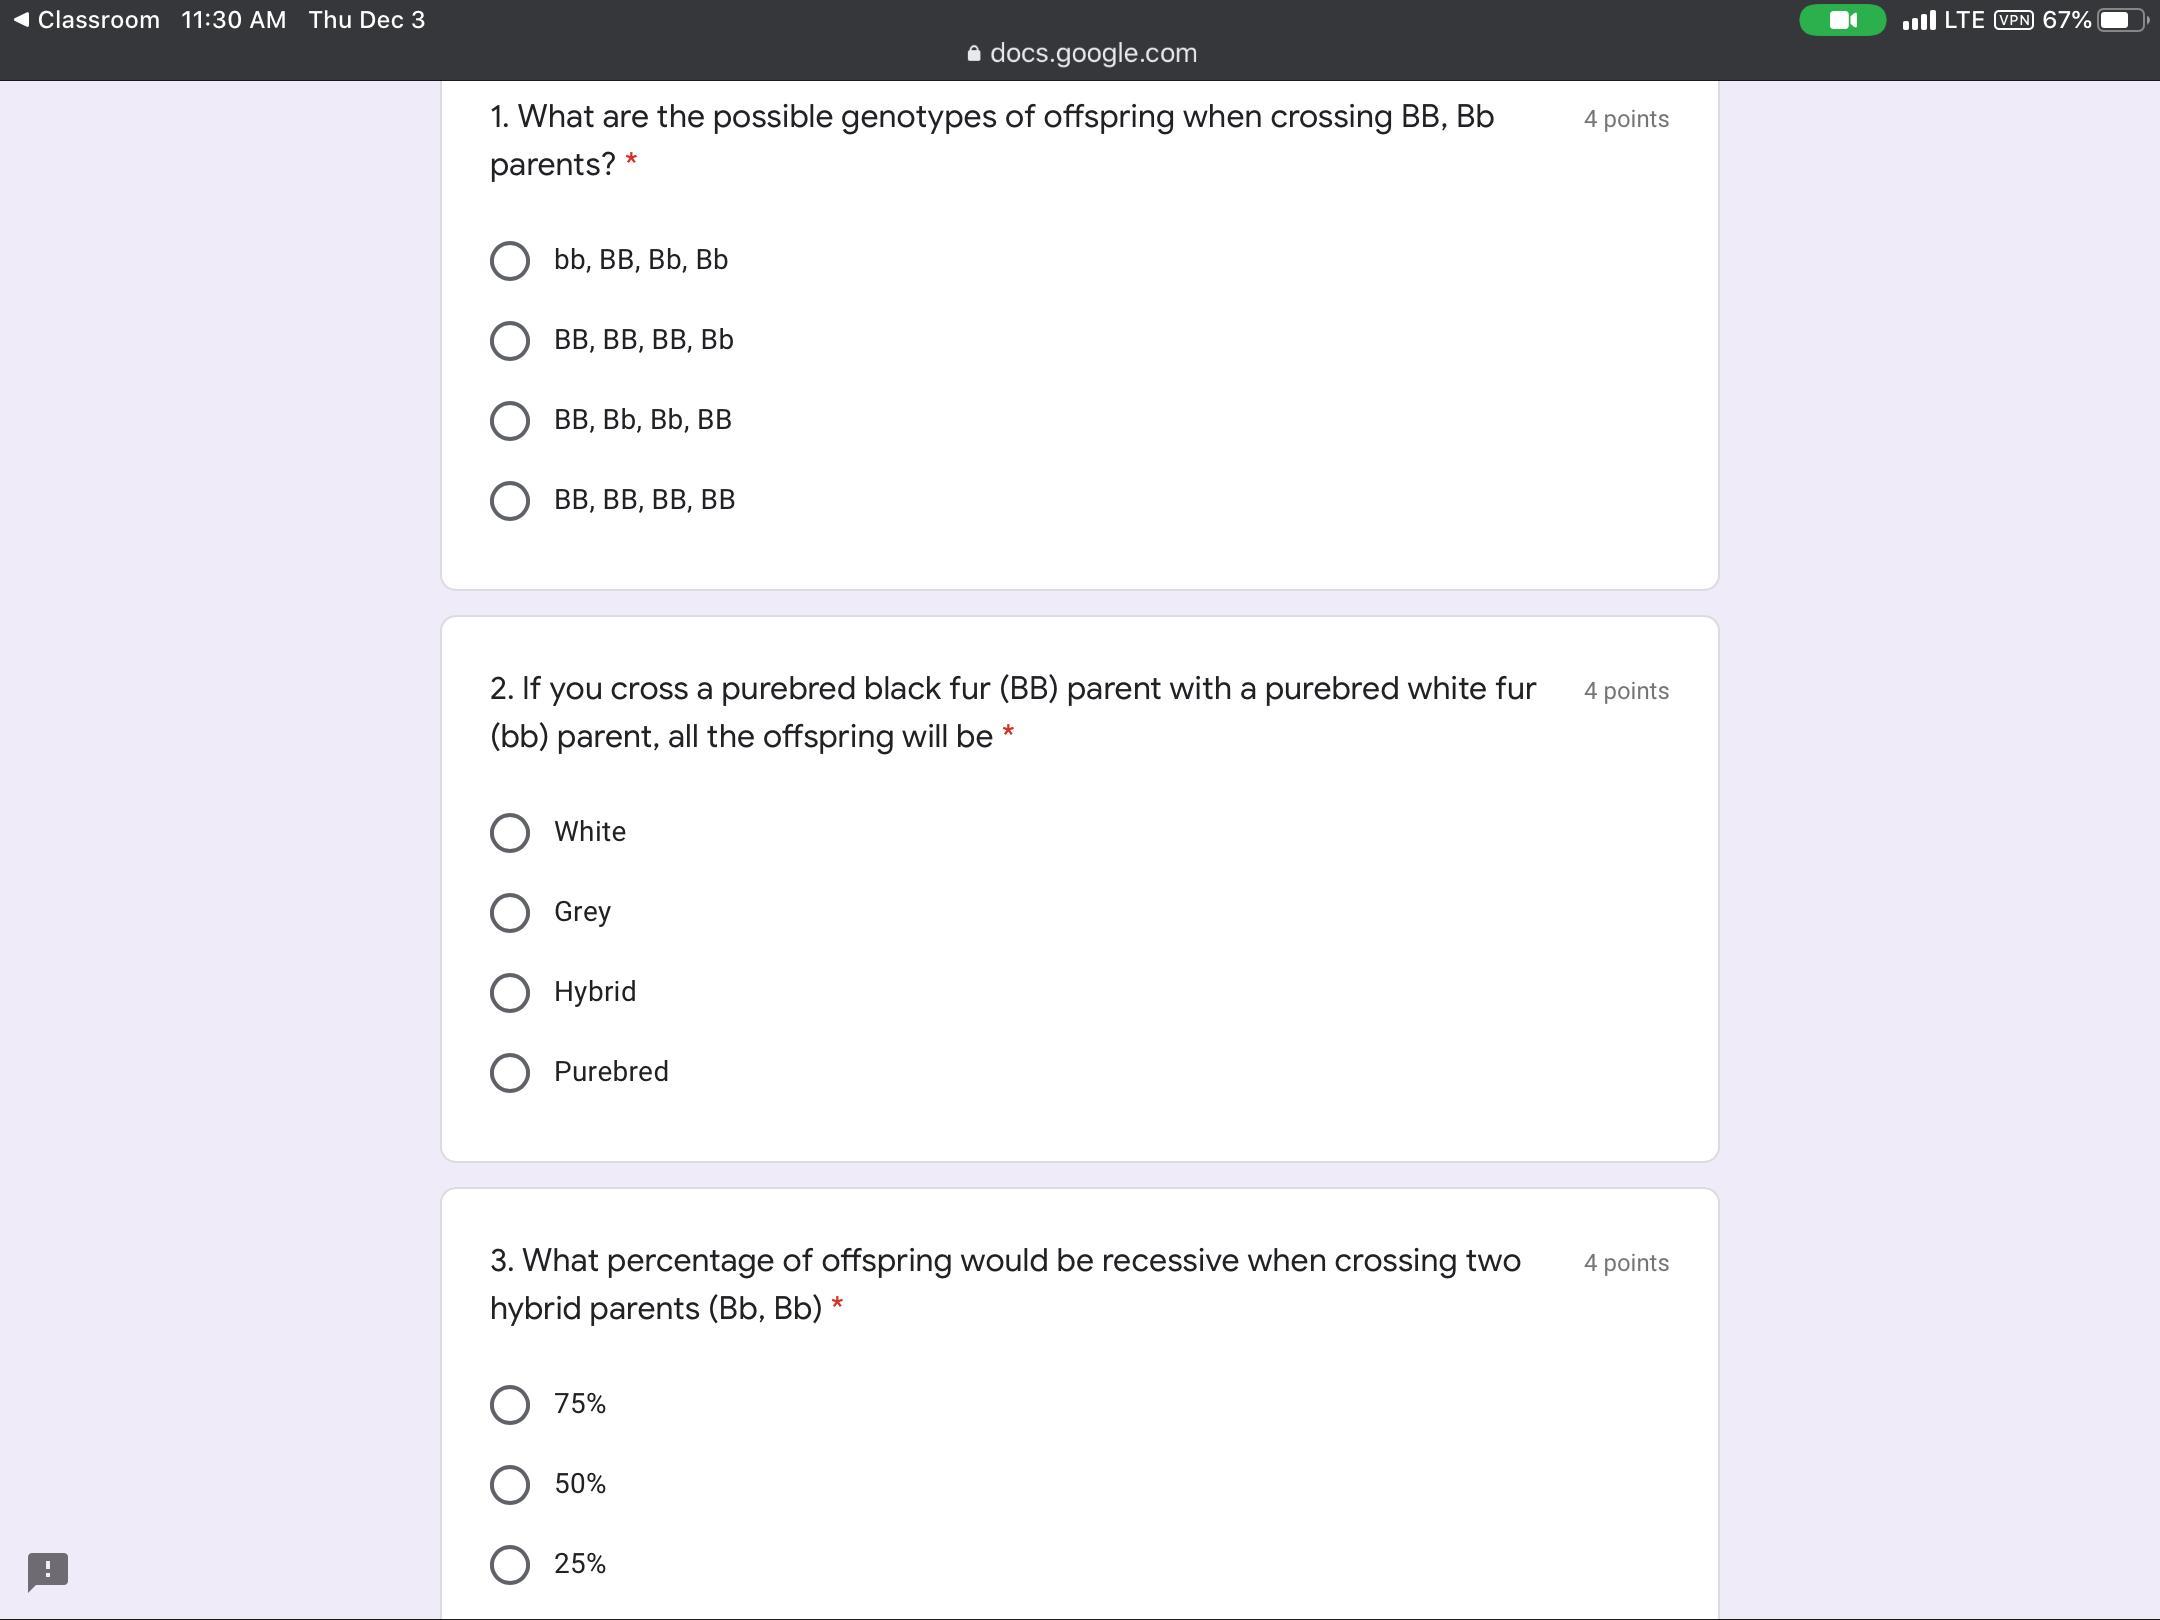Choose White for question 2
Viewport: 2160px width, 1620px height.
coord(510,833)
